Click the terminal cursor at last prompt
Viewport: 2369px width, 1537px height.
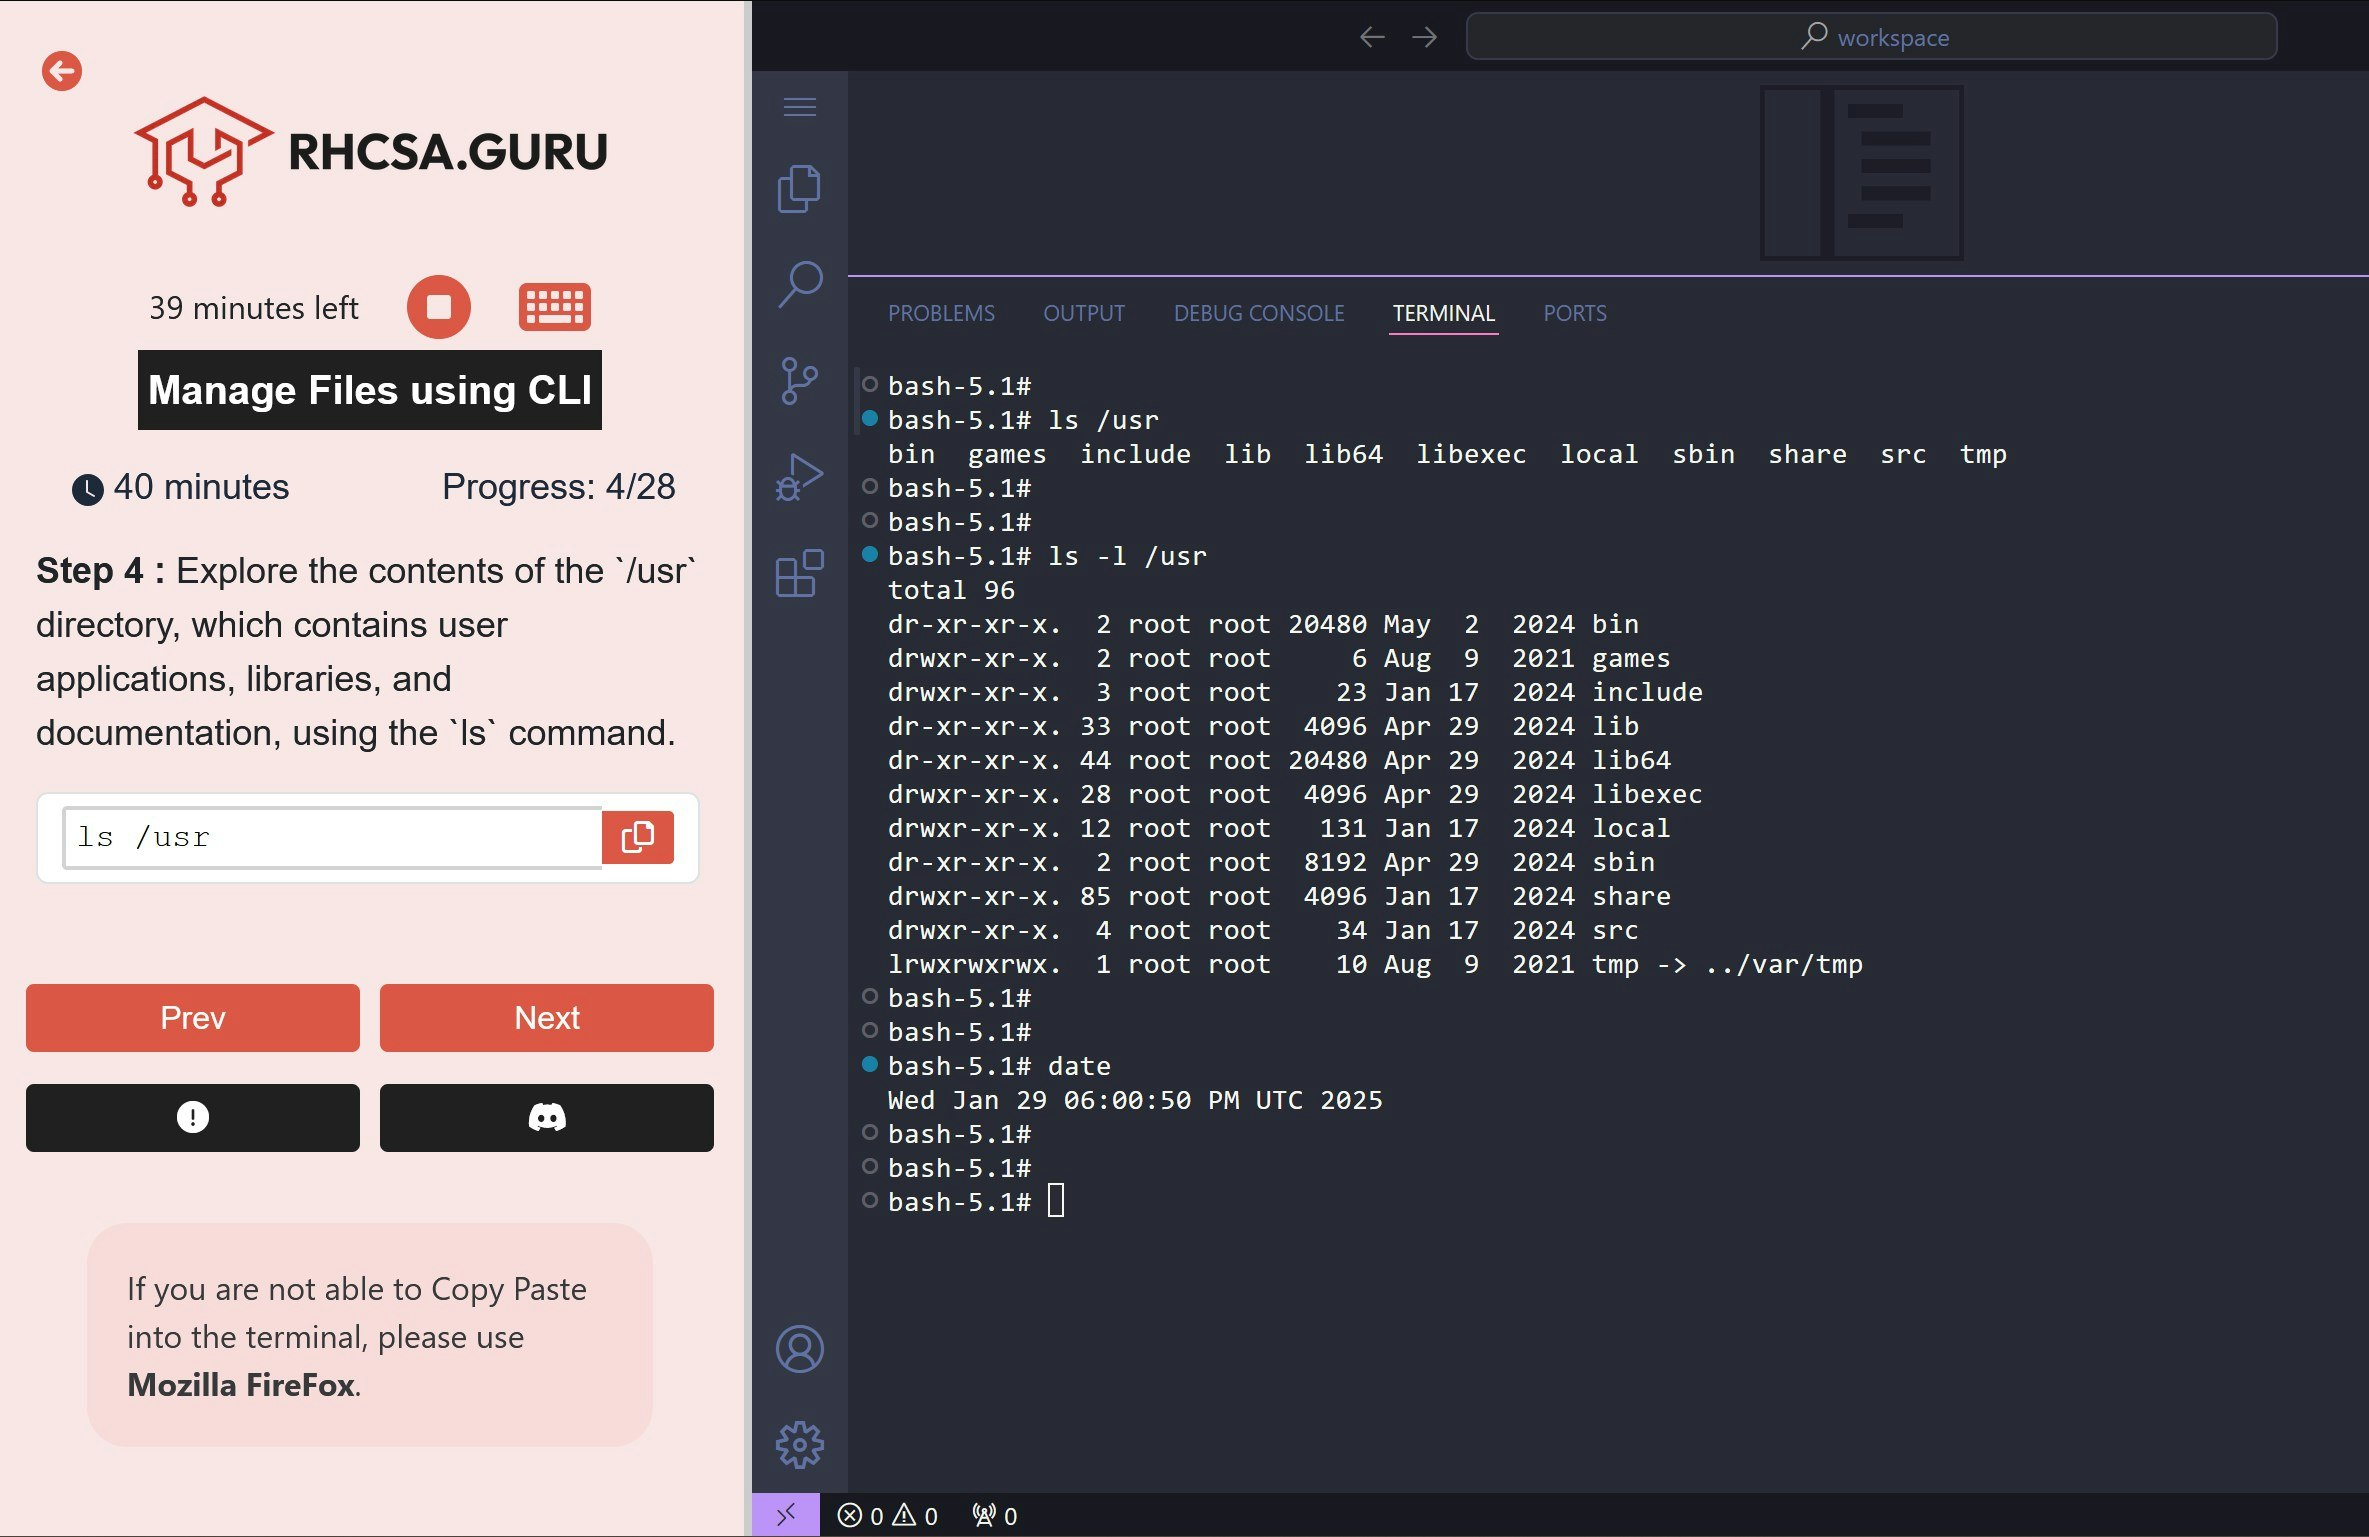click(x=1056, y=1200)
